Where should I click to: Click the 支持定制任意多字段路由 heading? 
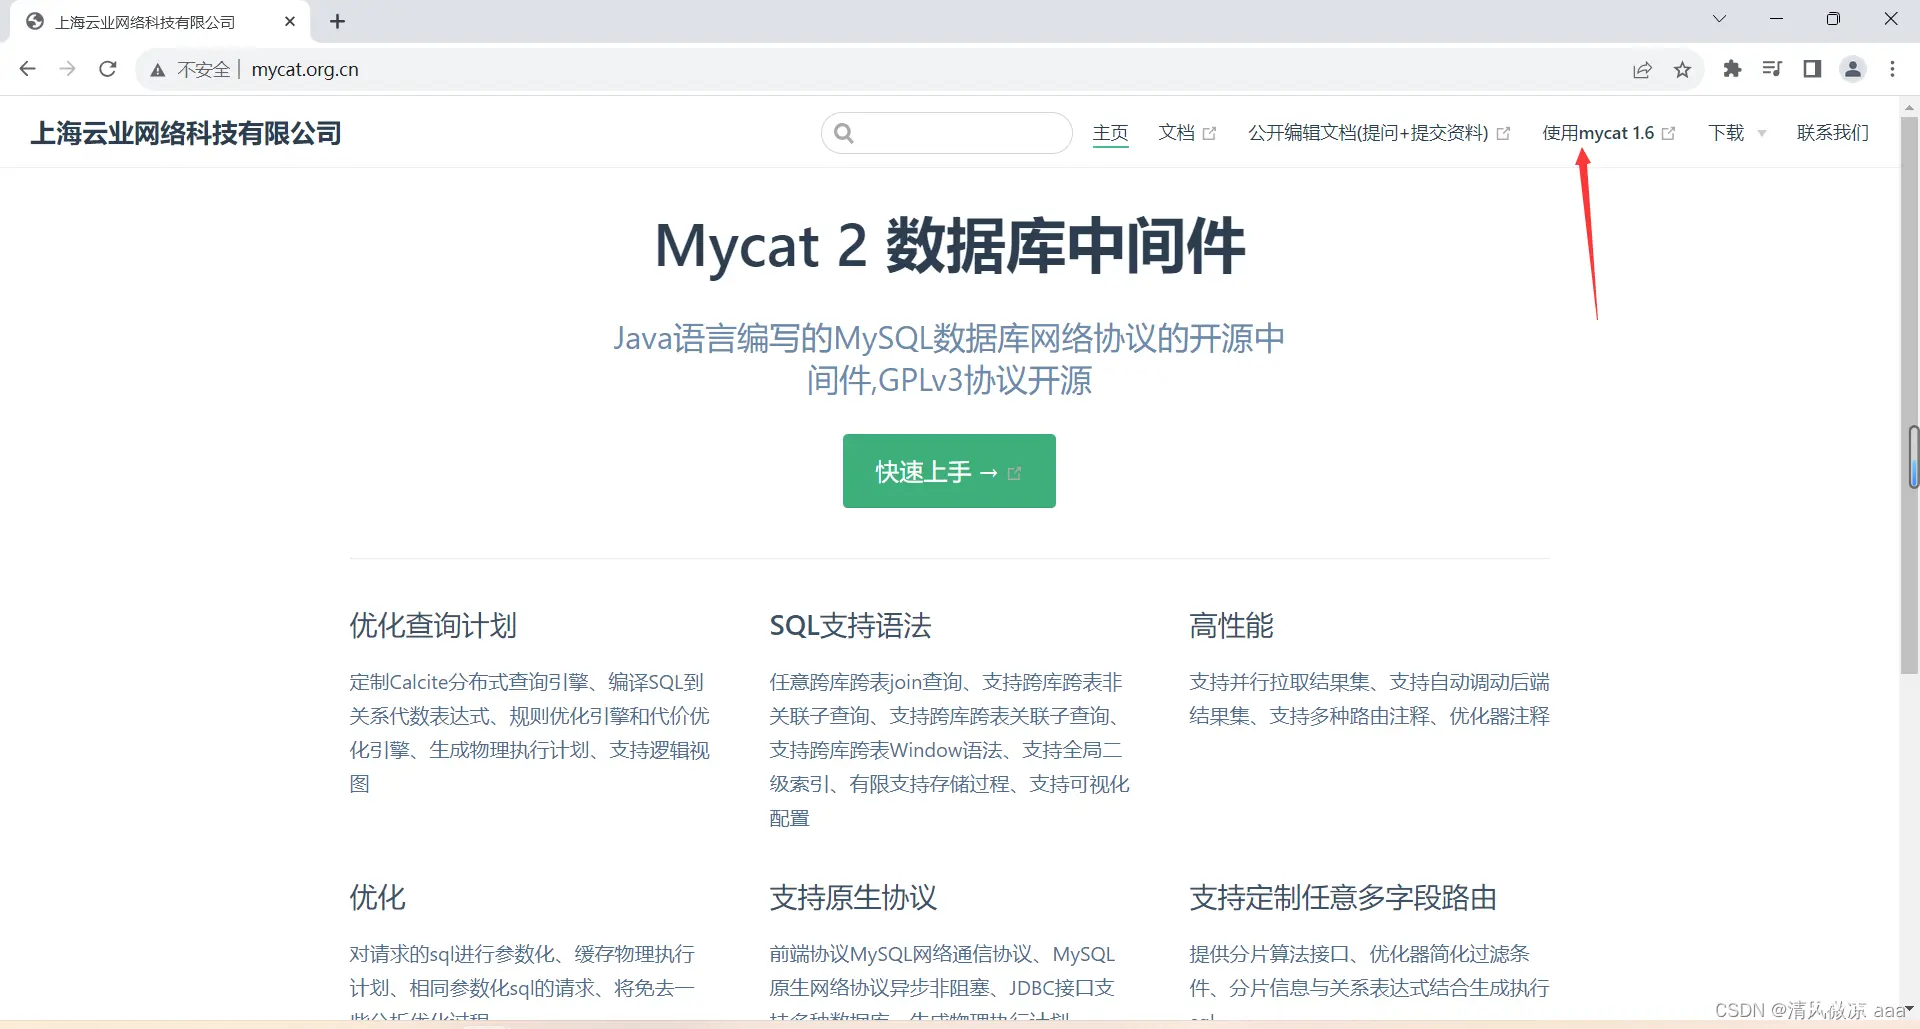(x=1343, y=898)
